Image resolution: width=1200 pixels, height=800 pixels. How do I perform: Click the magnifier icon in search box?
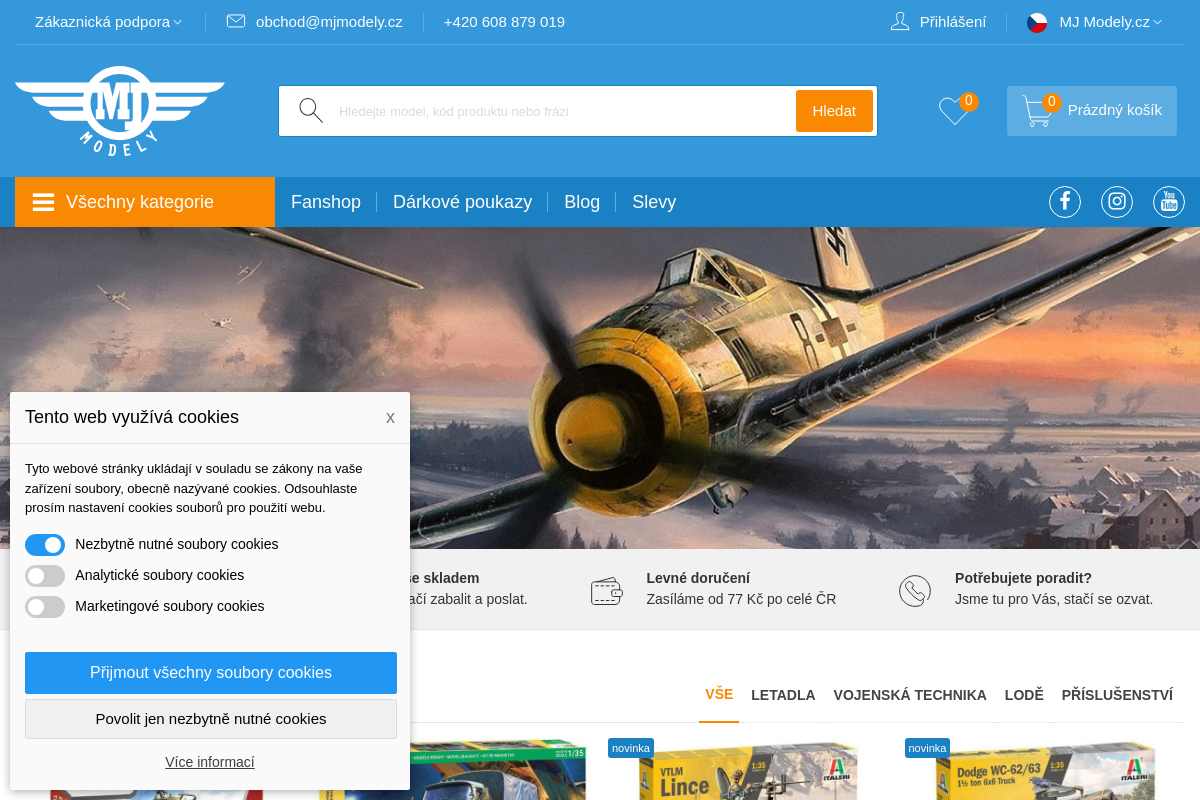[x=311, y=111]
